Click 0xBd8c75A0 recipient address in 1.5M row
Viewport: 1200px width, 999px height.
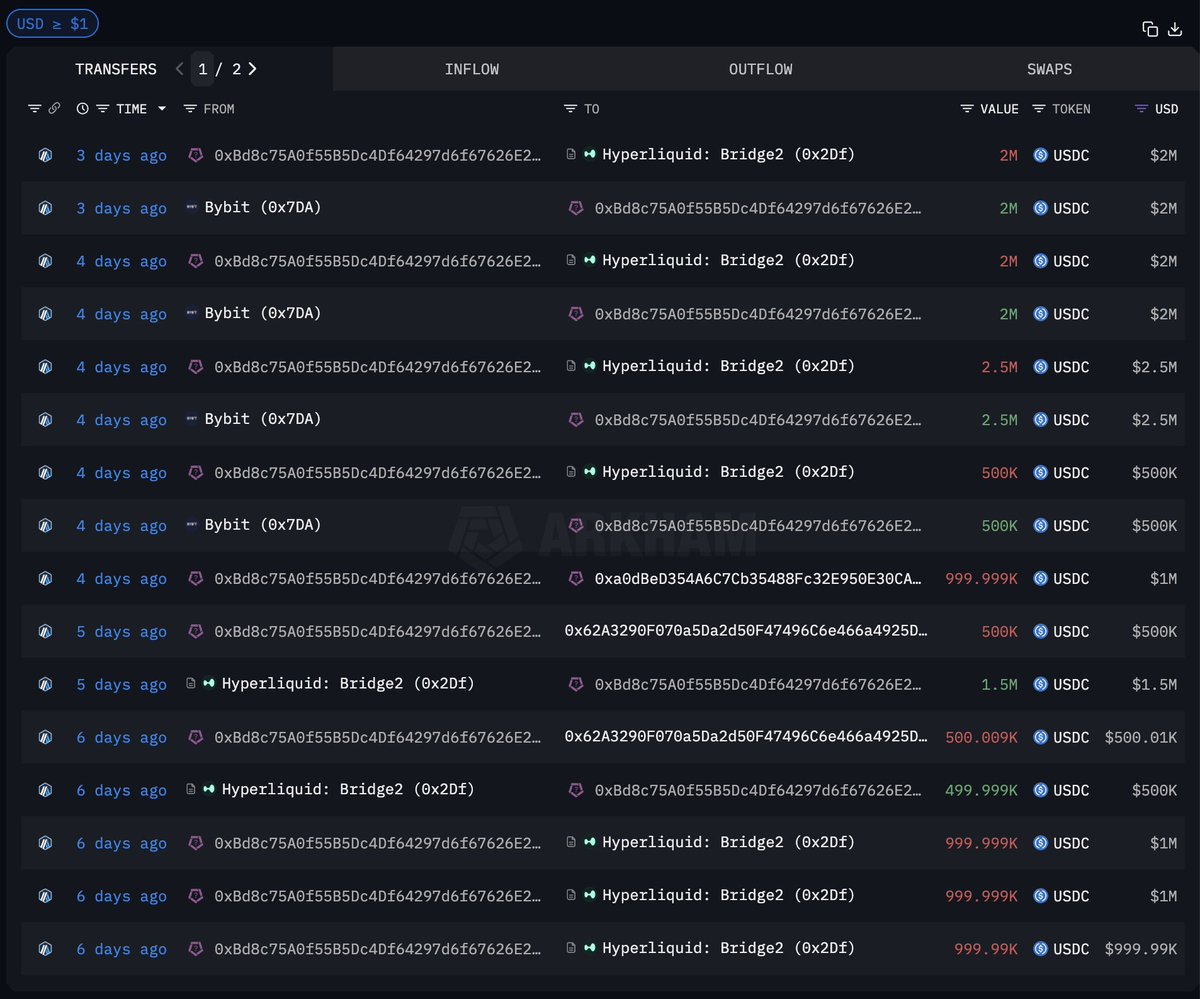(759, 685)
